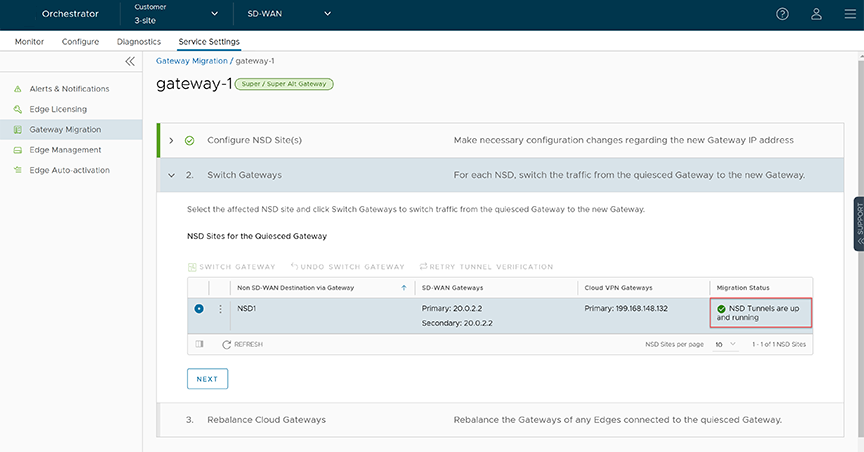Open the Customer 3-site dropdown
The width and height of the screenshot is (864, 452).
[x=176, y=14]
